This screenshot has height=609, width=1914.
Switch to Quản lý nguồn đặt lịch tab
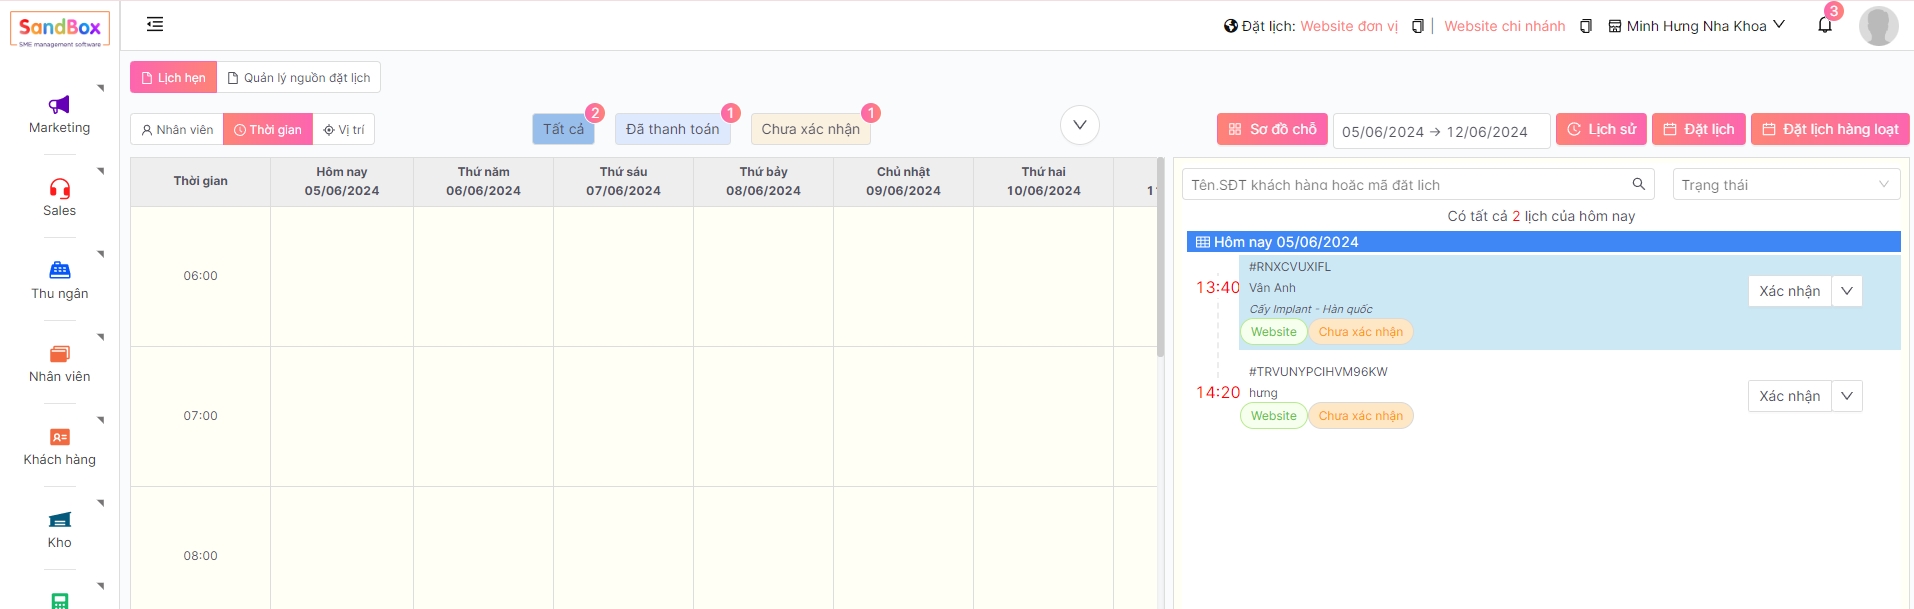[299, 78]
